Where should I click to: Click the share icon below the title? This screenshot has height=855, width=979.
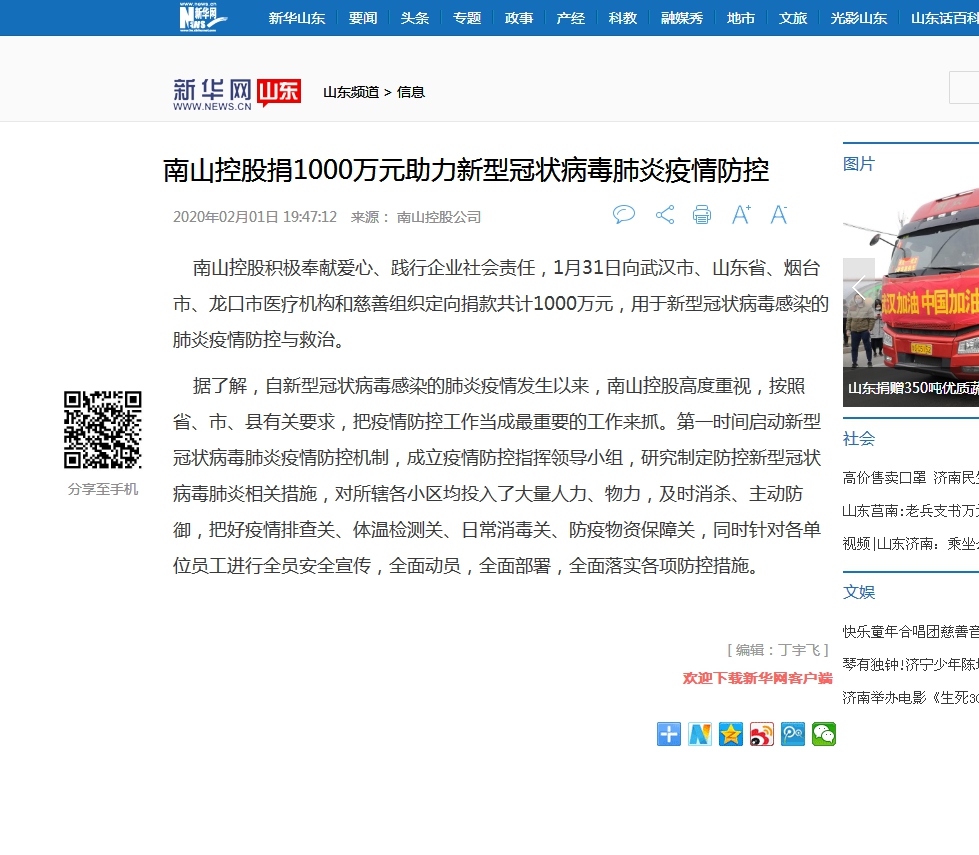coord(664,215)
